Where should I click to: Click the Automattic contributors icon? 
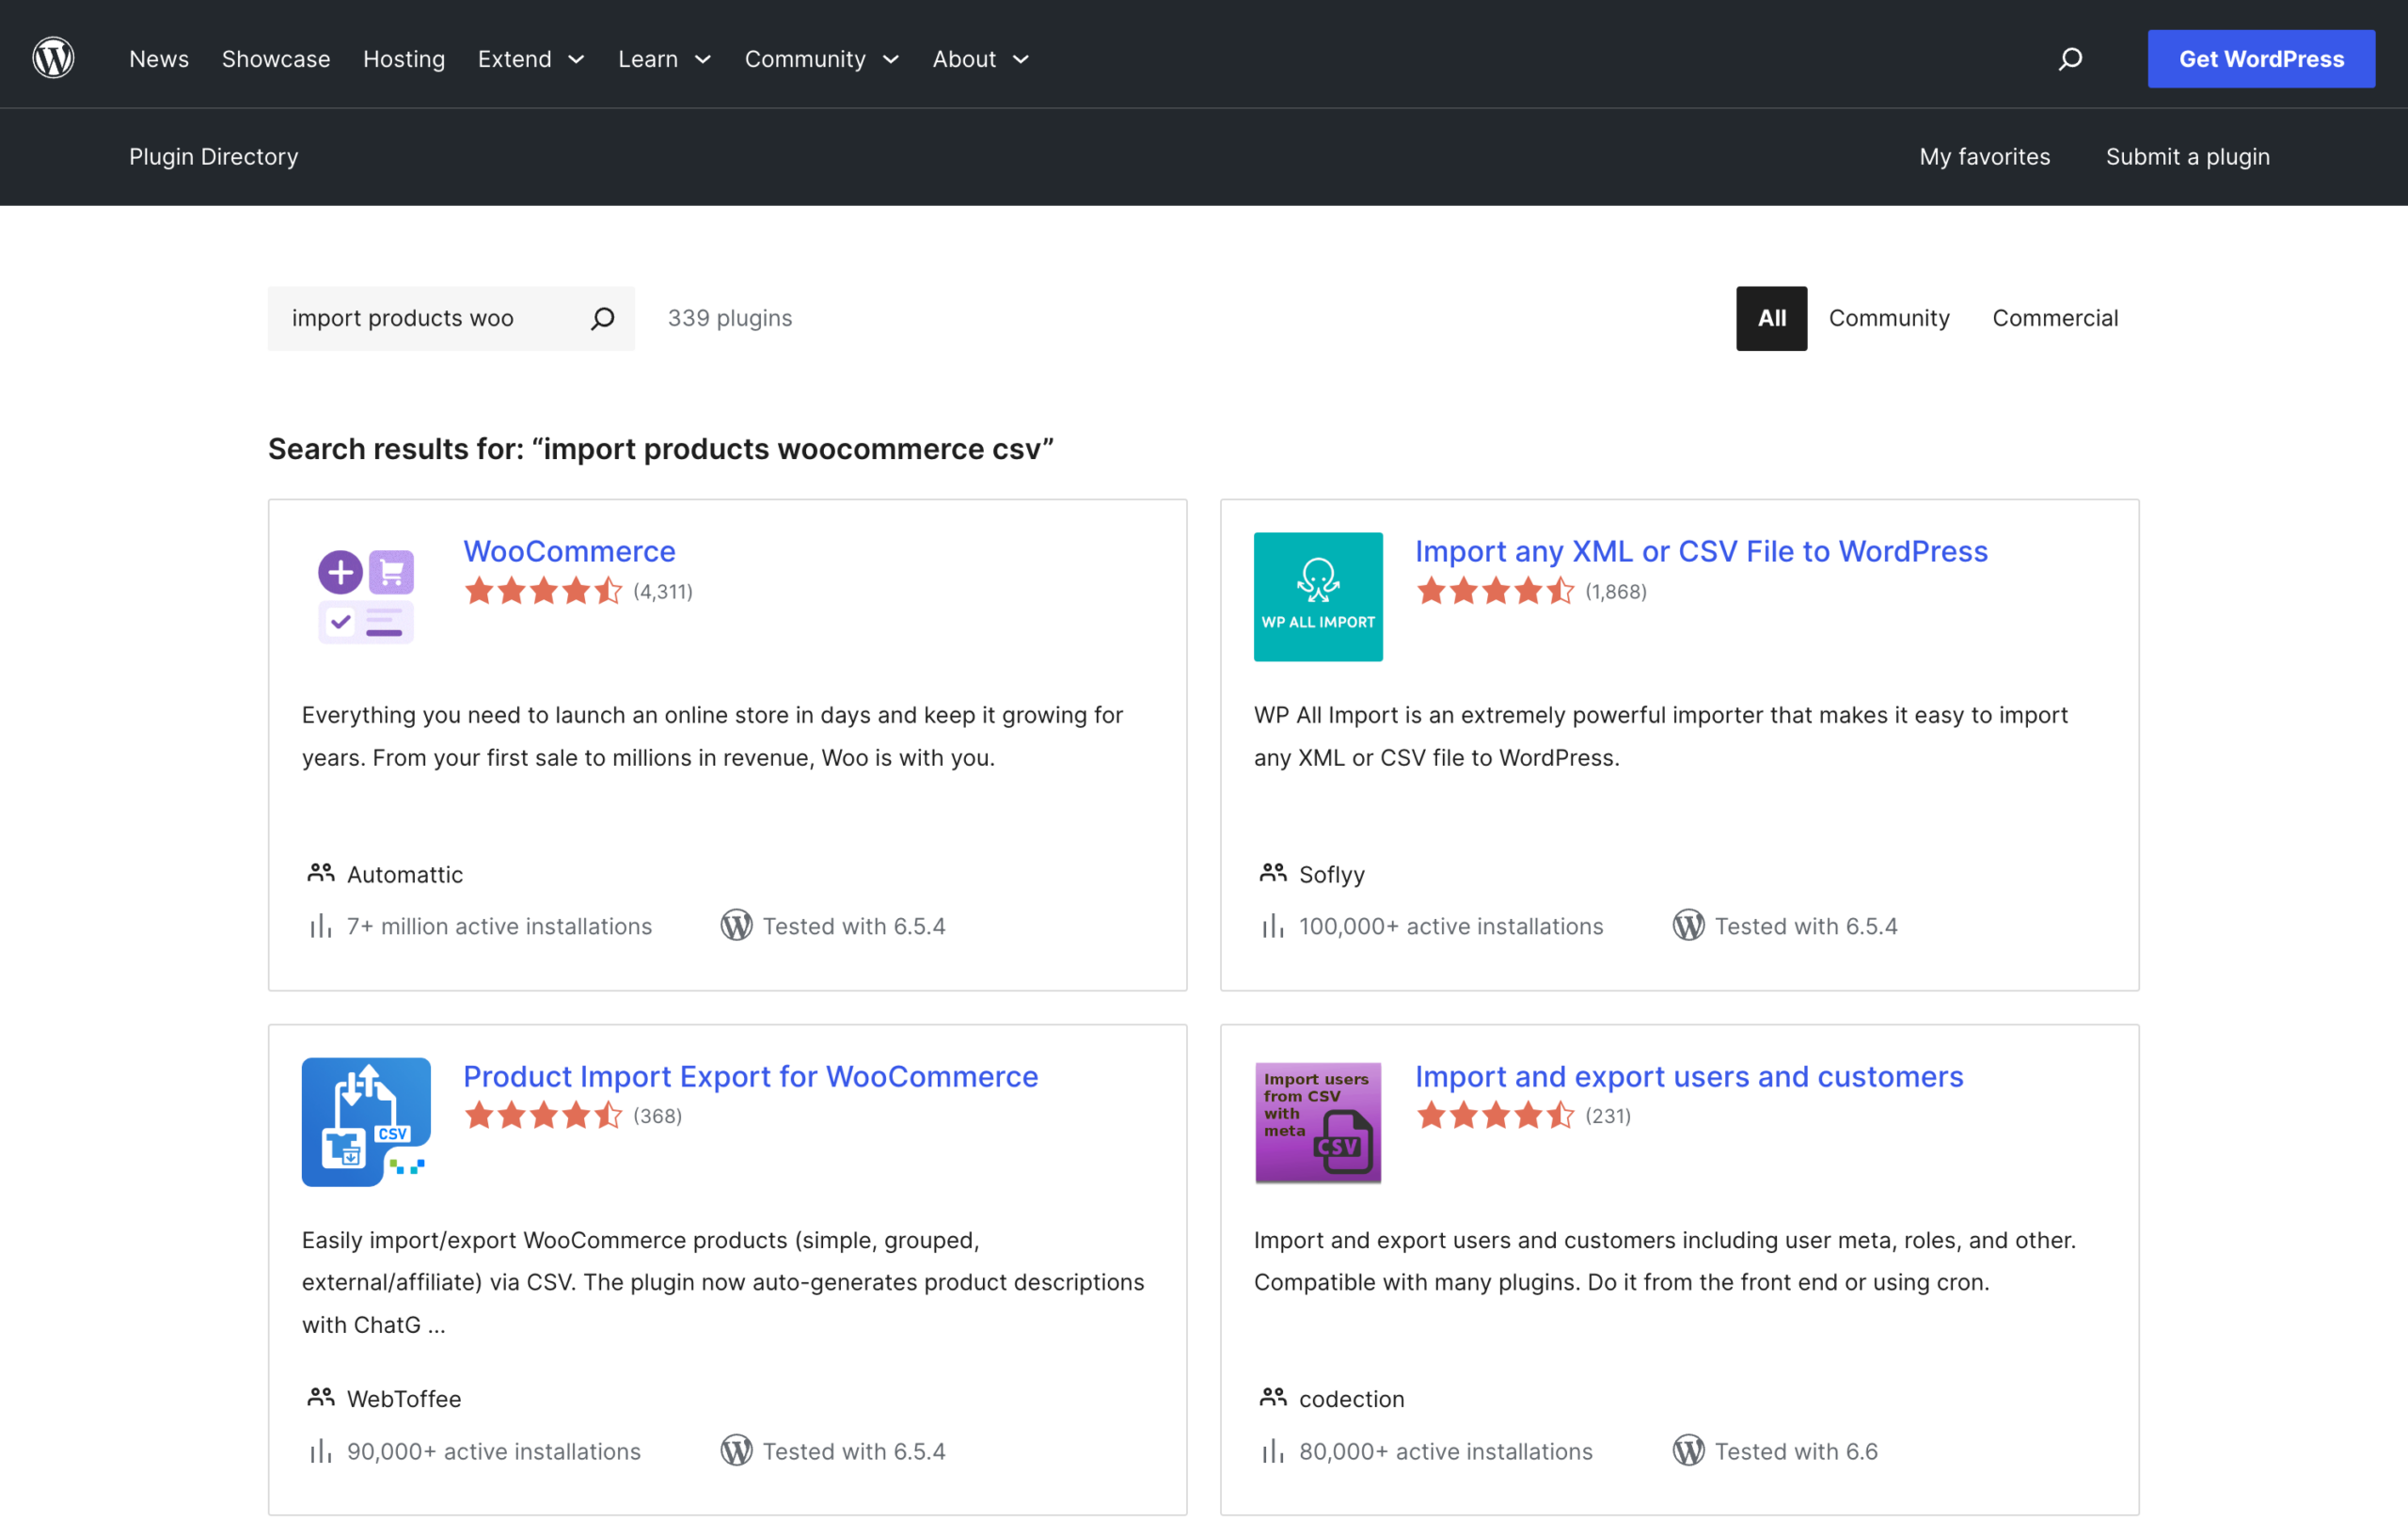pyautogui.click(x=320, y=872)
